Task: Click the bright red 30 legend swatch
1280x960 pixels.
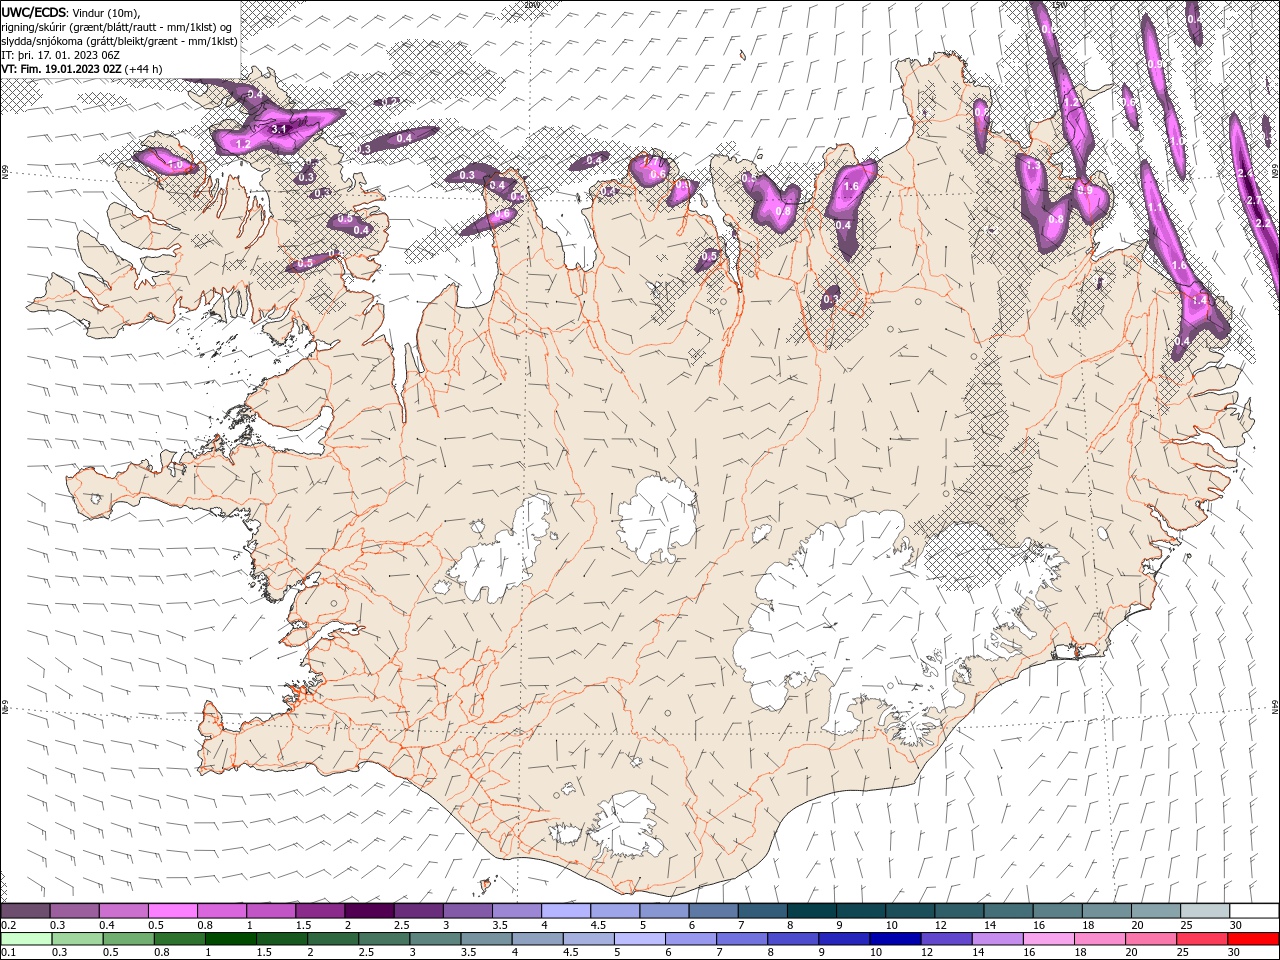Action: pyautogui.click(x=1253, y=938)
